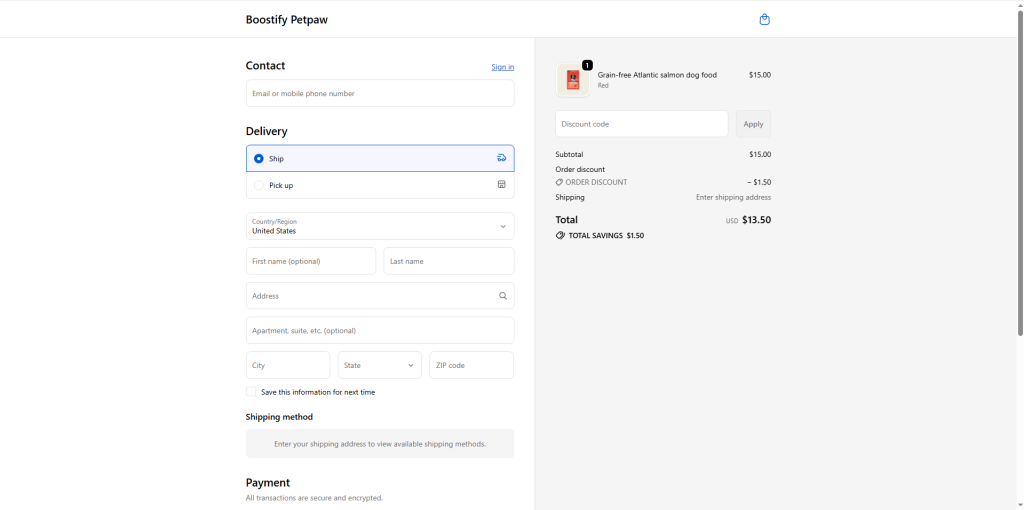Click the order discount tag icon

pyautogui.click(x=560, y=182)
